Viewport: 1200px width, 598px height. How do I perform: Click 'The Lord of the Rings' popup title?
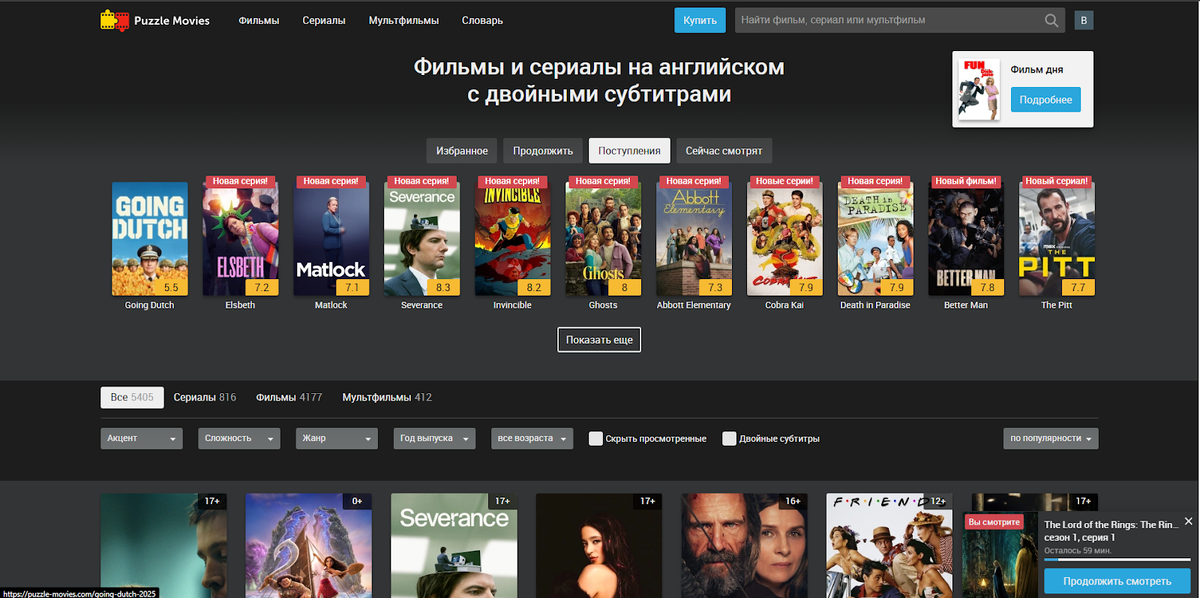click(1111, 524)
